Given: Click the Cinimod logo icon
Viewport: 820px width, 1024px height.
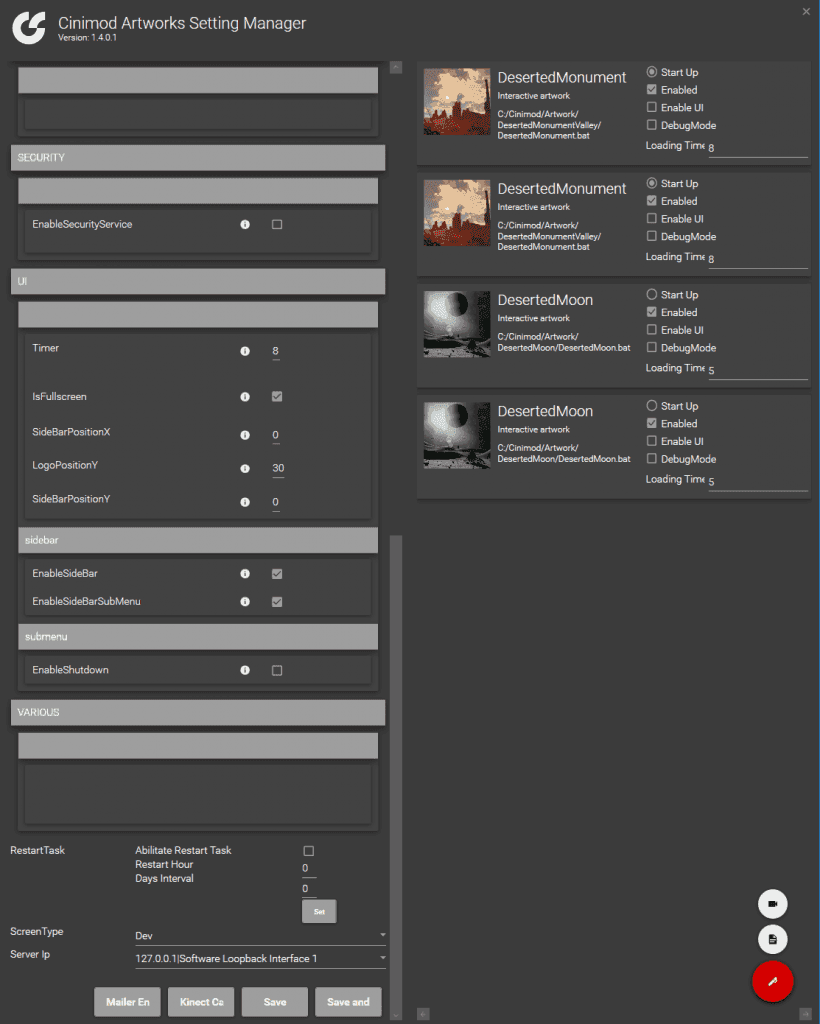Looking at the screenshot, I should pyautogui.click(x=29, y=27).
